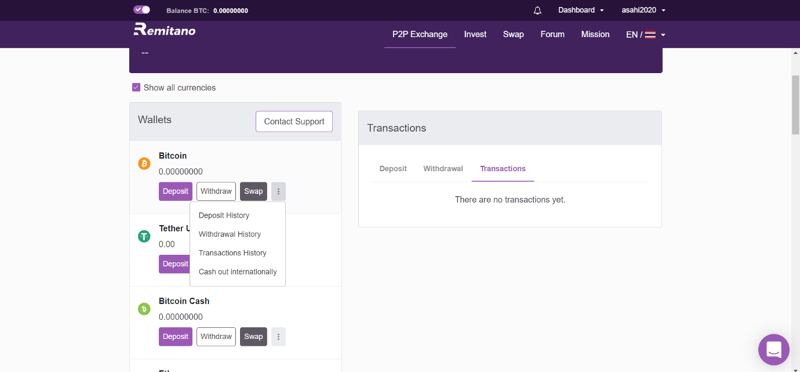Click Tether Deposit button
The image size is (800, 372).
coord(174,264)
